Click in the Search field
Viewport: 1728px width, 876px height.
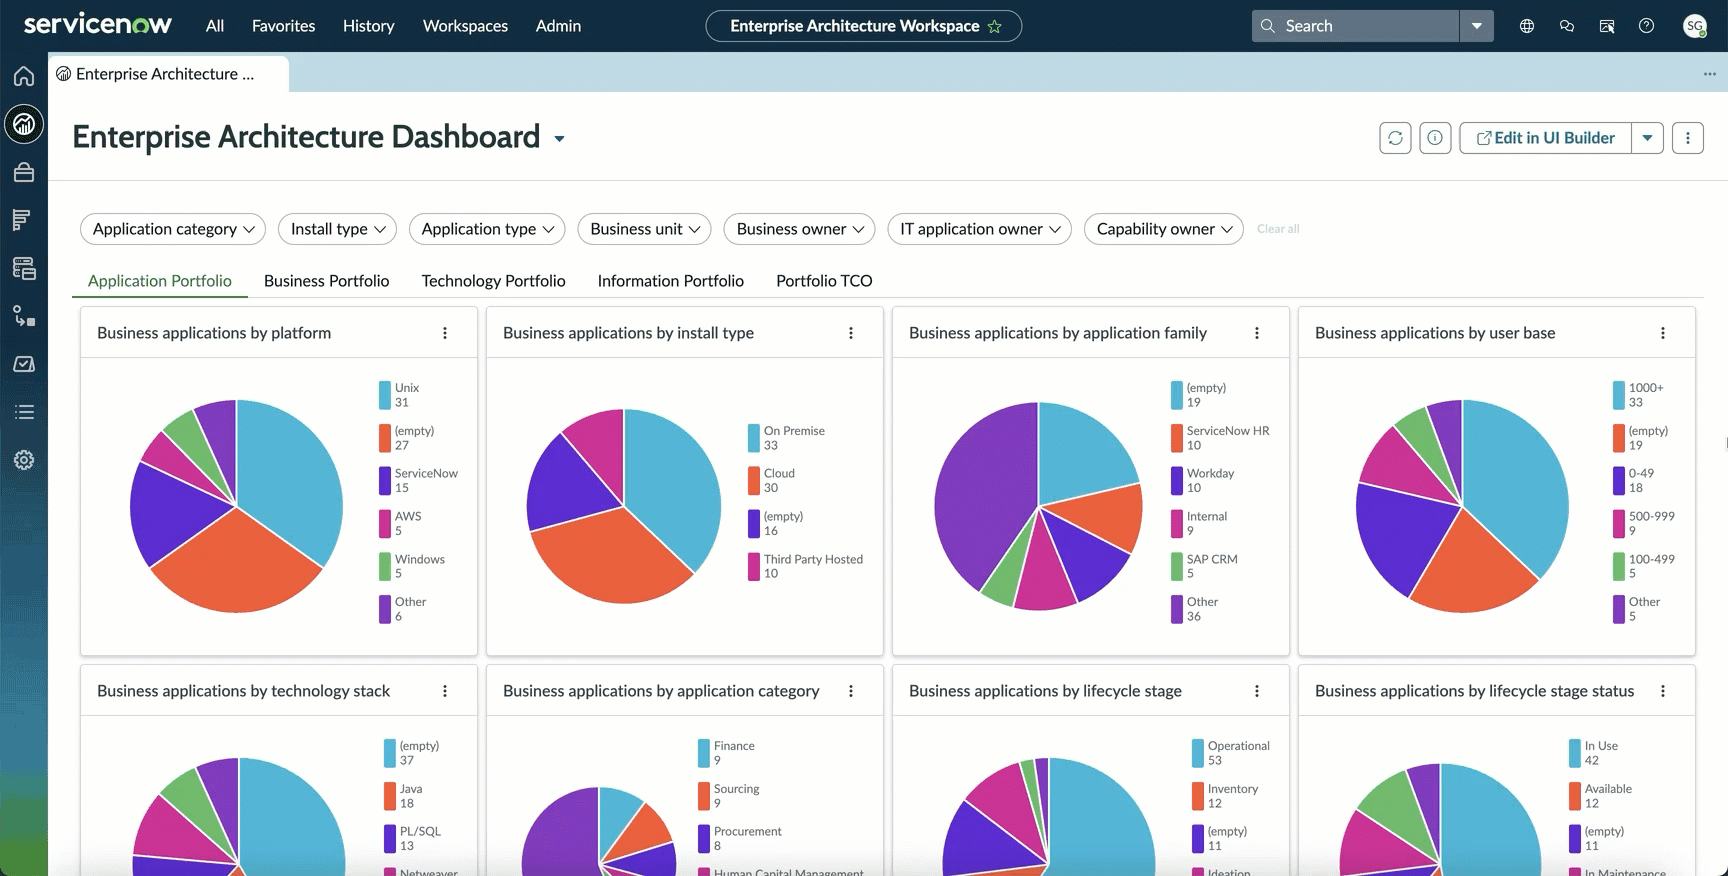[1356, 26]
